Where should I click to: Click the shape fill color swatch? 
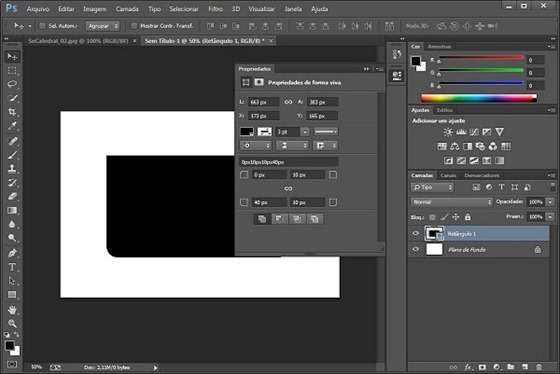[247, 132]
